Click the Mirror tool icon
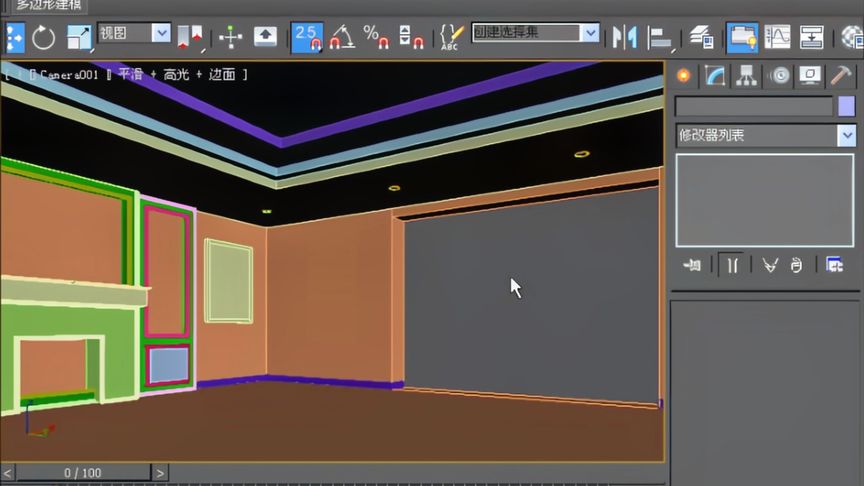Viewport: 864px width, 486px height. pos(625,37)
